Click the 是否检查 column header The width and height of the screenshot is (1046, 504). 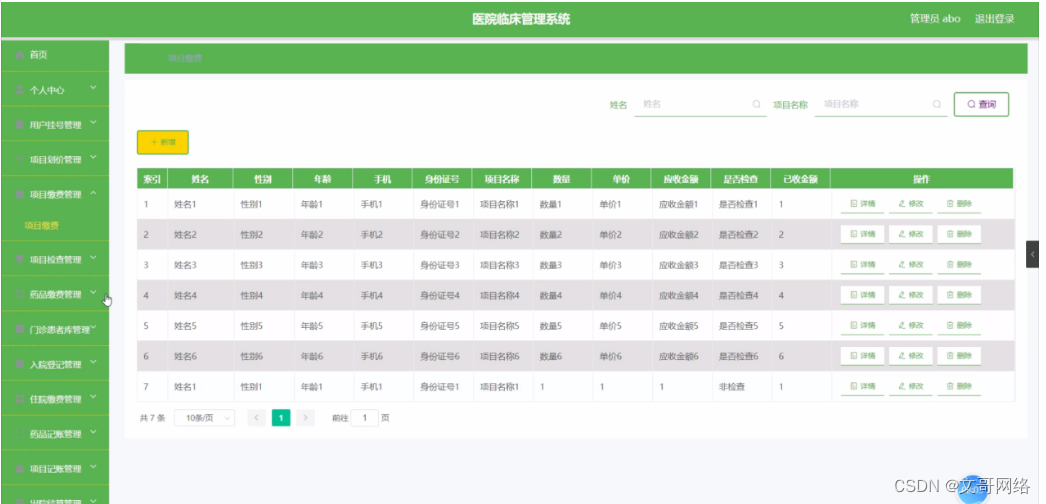(x=740, y=179)
